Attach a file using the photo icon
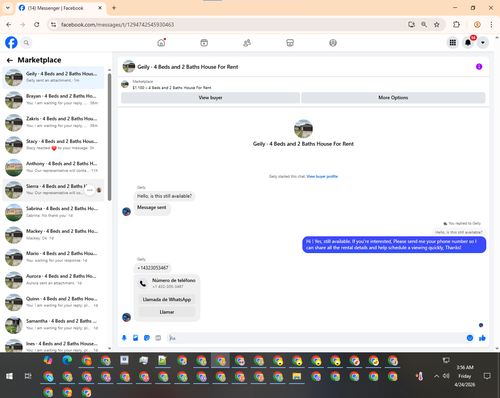This screenshot has height=398, width=500. click(136, 338)
